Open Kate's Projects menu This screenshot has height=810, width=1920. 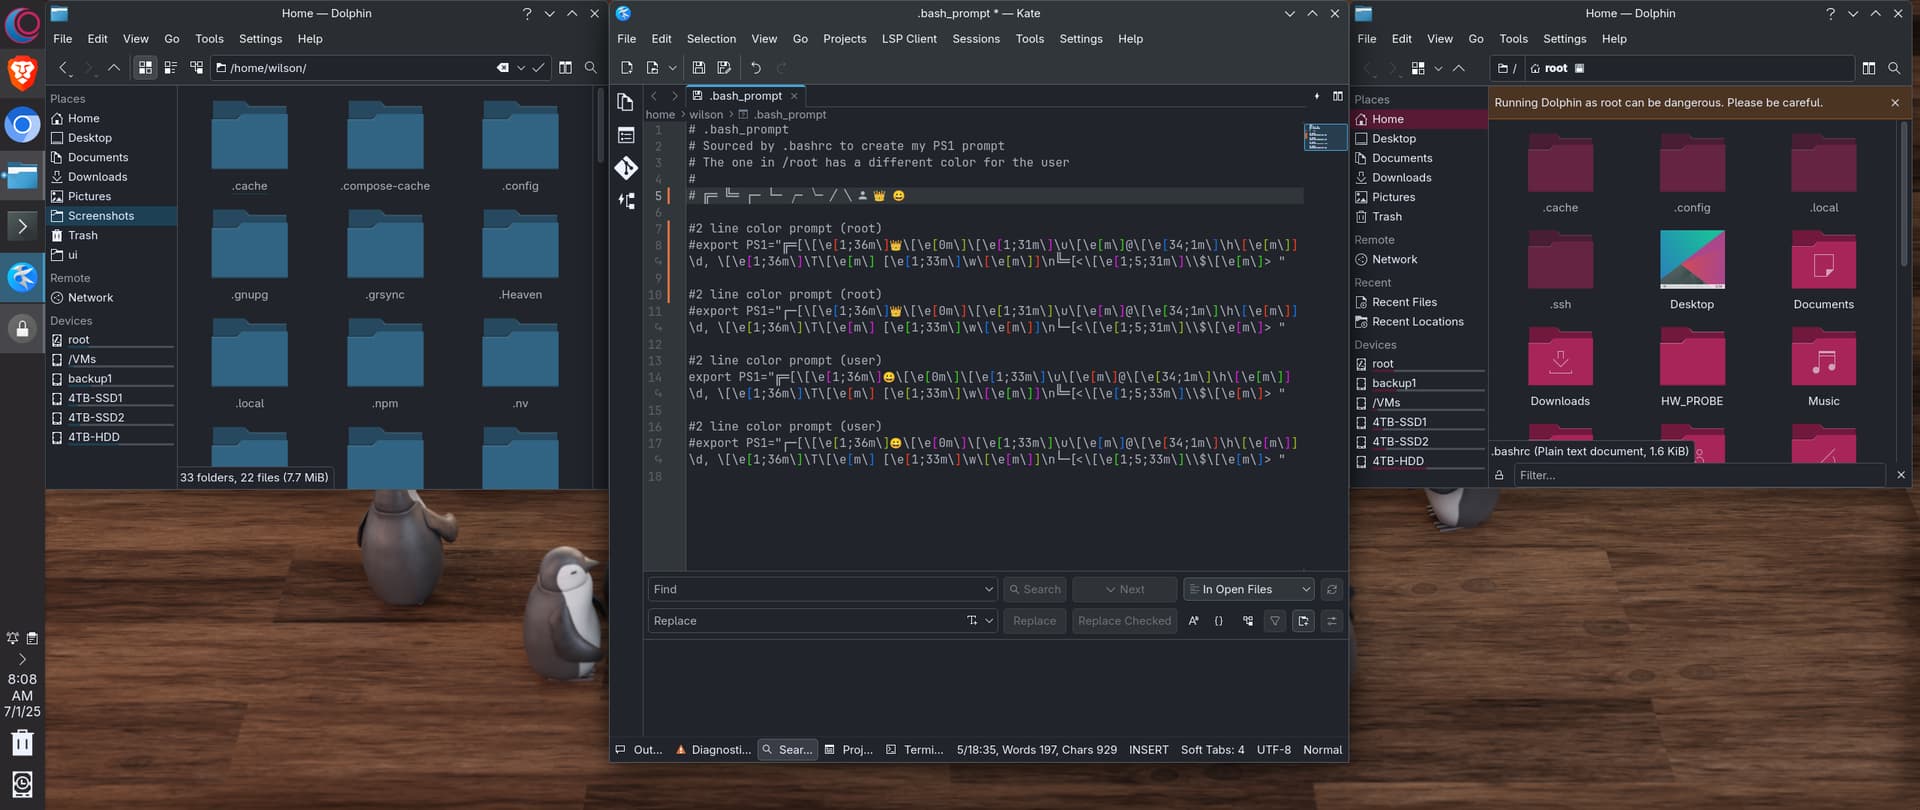845,39
